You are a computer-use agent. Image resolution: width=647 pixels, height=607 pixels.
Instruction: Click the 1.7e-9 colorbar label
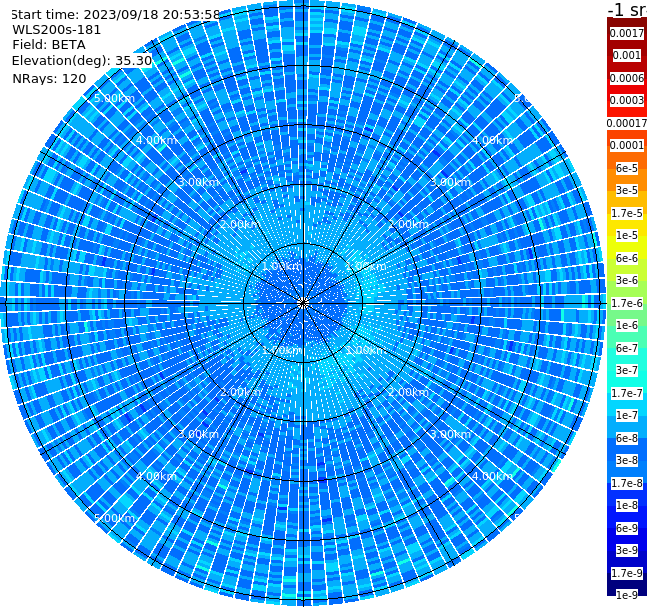tap(627, 573)
